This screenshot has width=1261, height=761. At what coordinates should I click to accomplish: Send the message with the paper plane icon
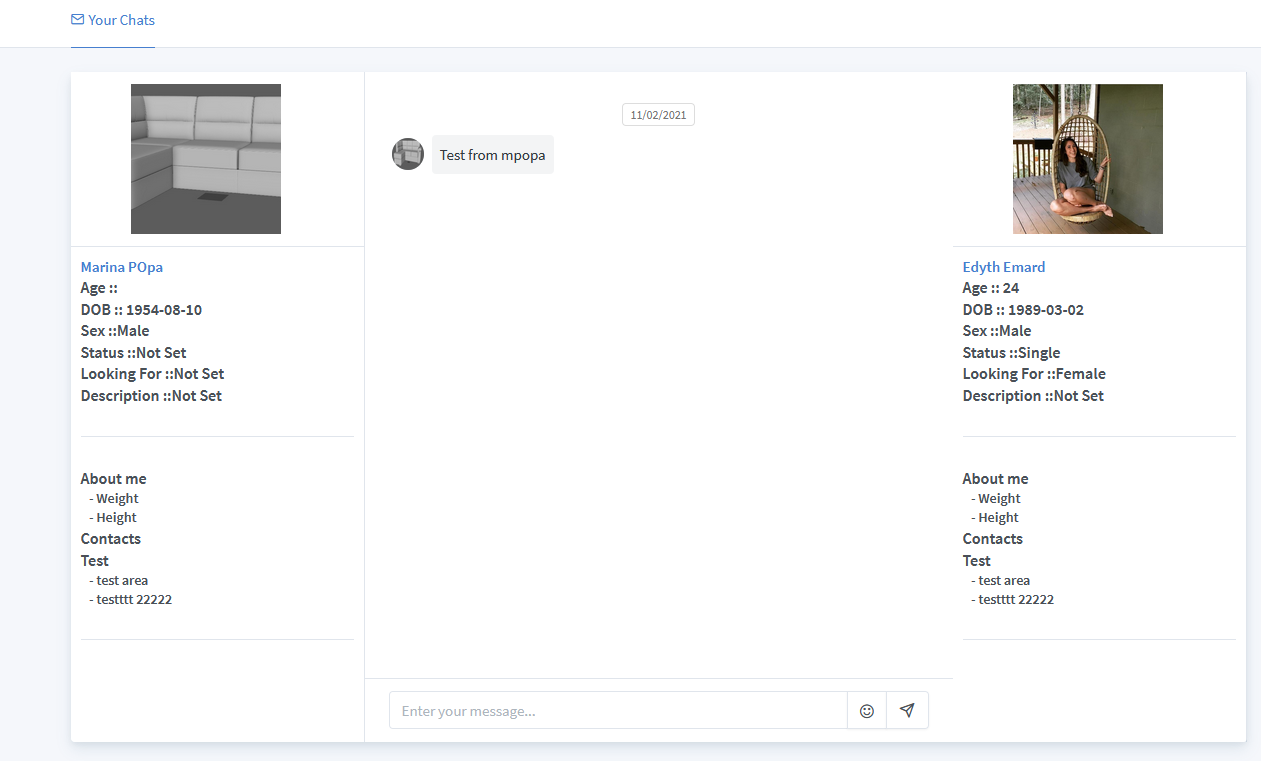907,711
